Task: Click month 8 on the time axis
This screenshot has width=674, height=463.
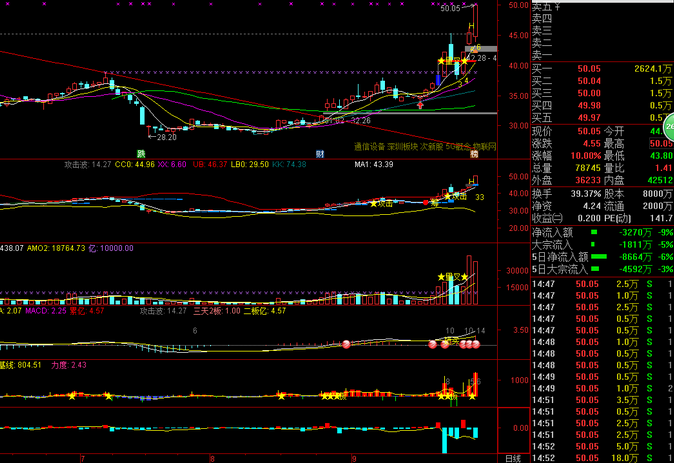Action: click(211, 459)
